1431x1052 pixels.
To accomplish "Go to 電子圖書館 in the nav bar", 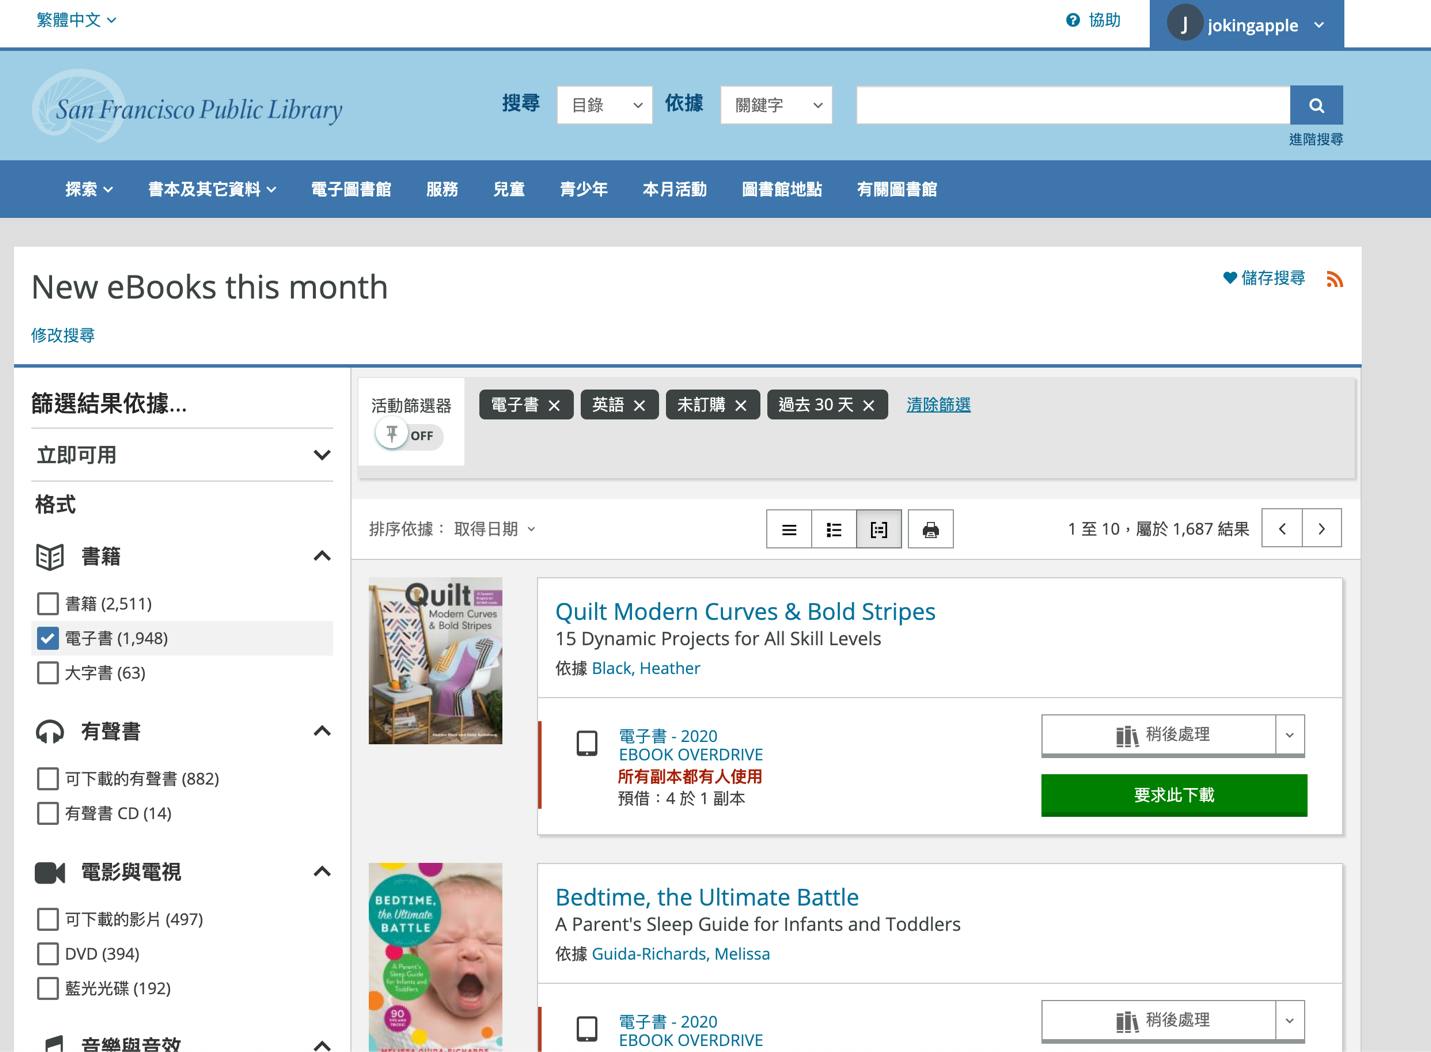I will coord(351,189).
